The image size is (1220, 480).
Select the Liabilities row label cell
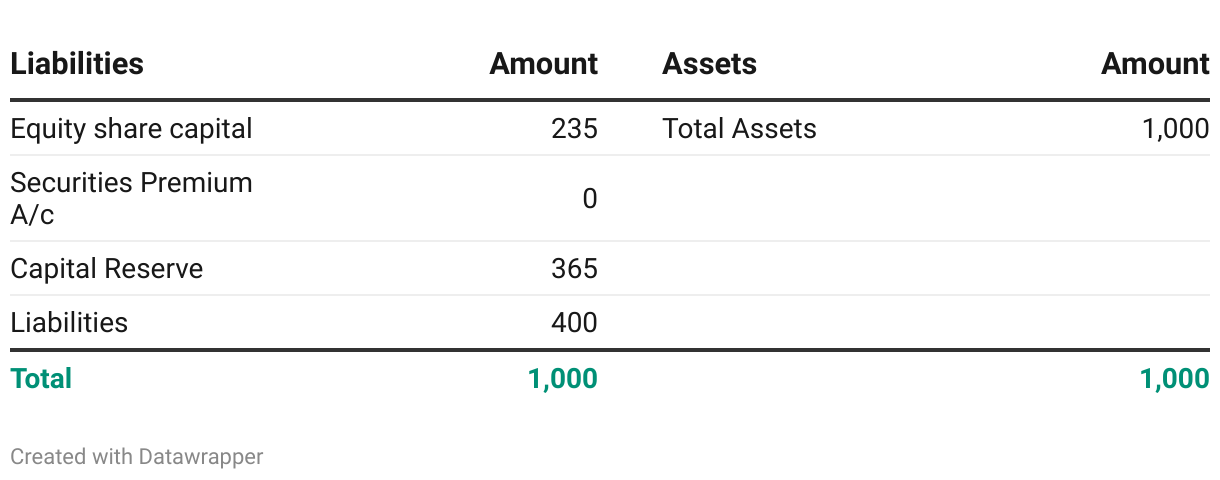[x=69, y=323]
